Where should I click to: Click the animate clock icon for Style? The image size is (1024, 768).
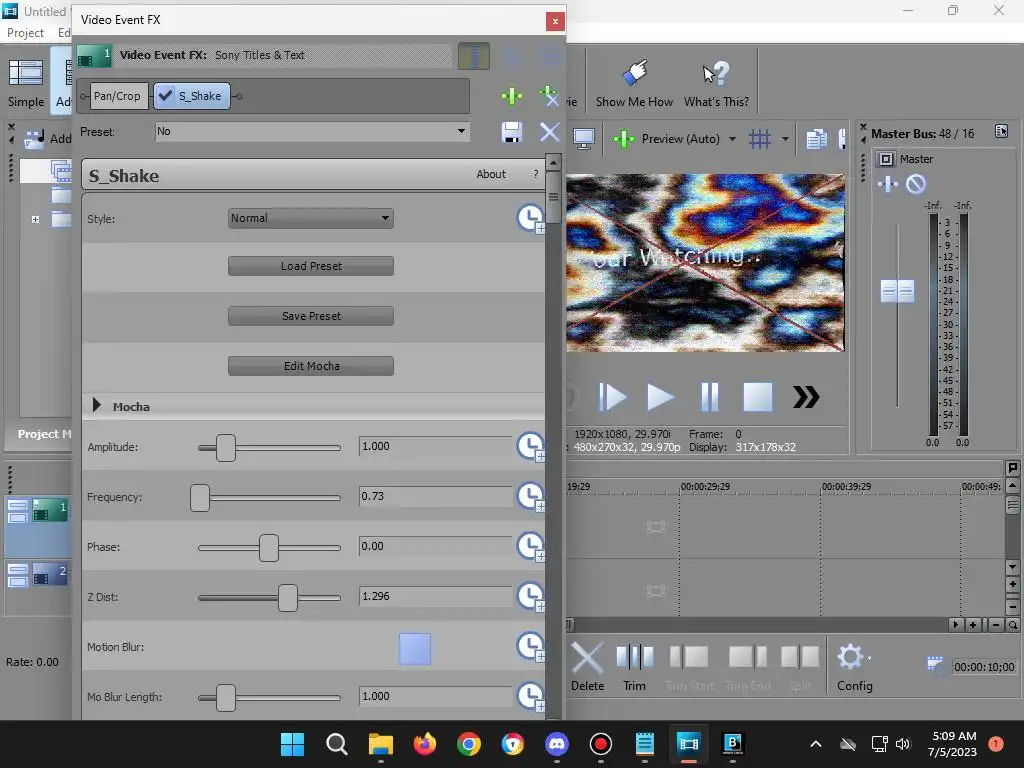coord(530,218)
